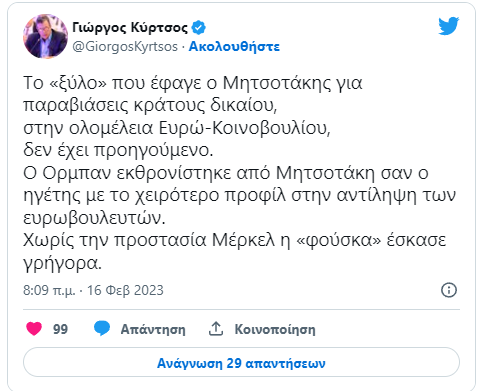Click the Γιώργος Κύρτσος display name

pyautogui.click(x=130, y=28)
